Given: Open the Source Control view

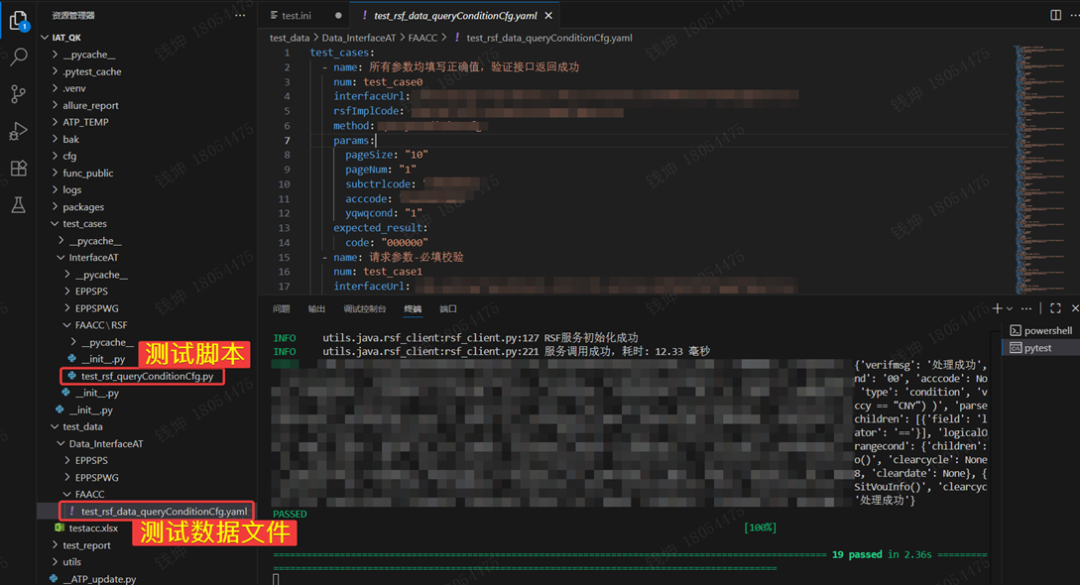Looking at the screenshot, I should click(x=19, y=94).
